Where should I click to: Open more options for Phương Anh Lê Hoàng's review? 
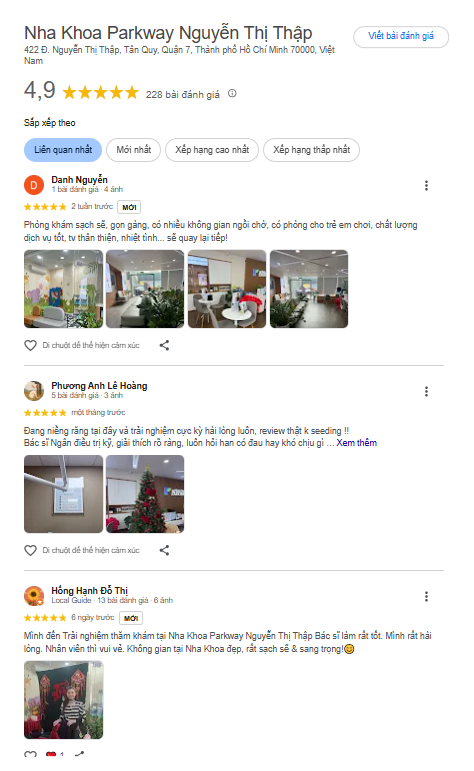pyautogui.click(x=426, y=391)
